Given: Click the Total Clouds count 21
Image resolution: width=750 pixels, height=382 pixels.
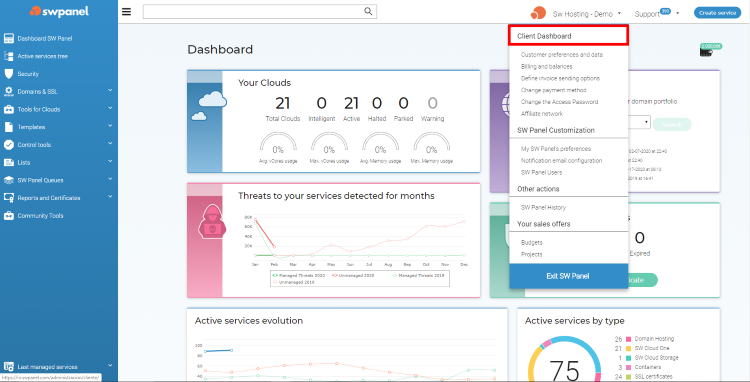Looking at the screenshot, I should click(283, 103).
